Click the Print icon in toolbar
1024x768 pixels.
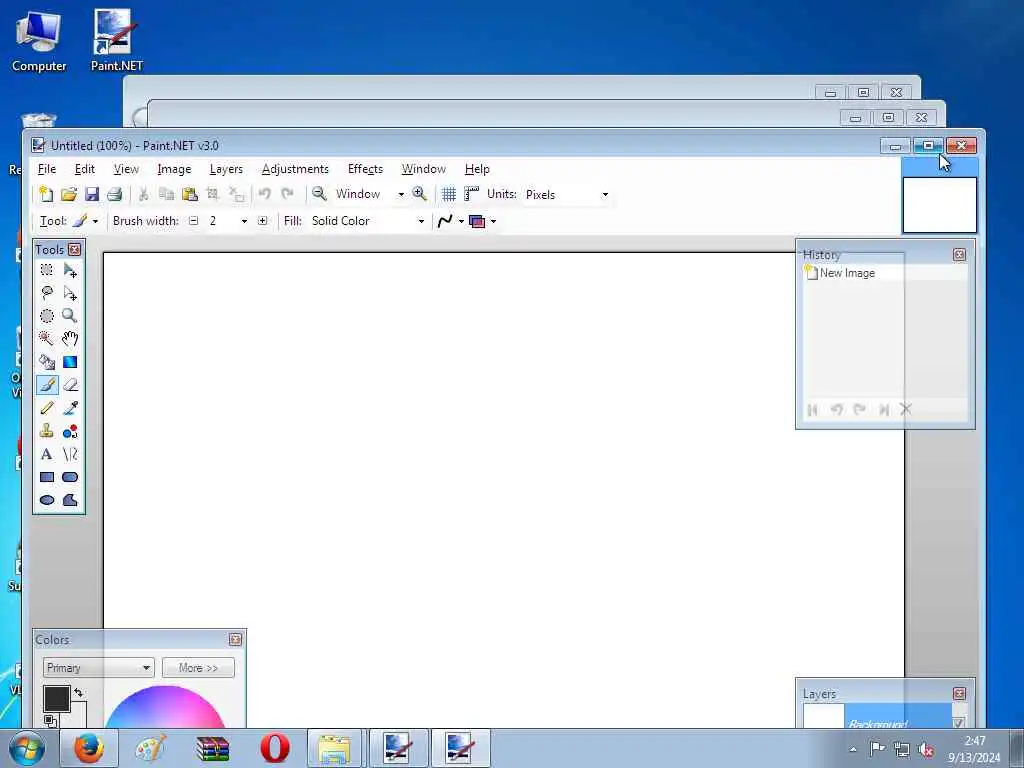click(x=114, y=194)
